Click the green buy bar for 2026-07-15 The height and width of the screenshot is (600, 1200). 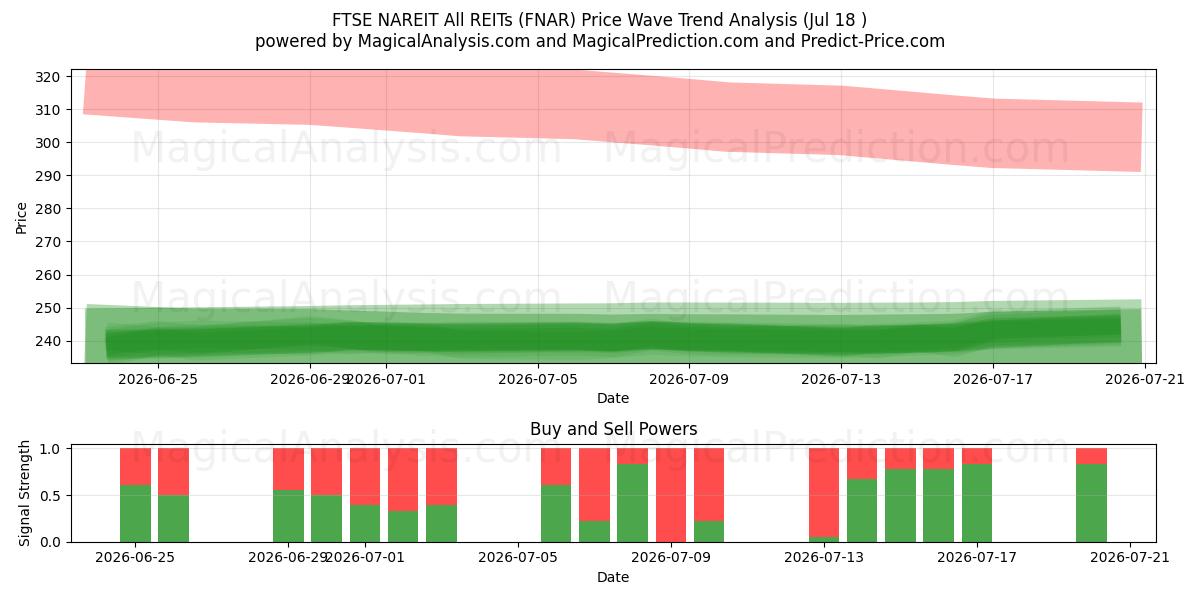point(900,506)
